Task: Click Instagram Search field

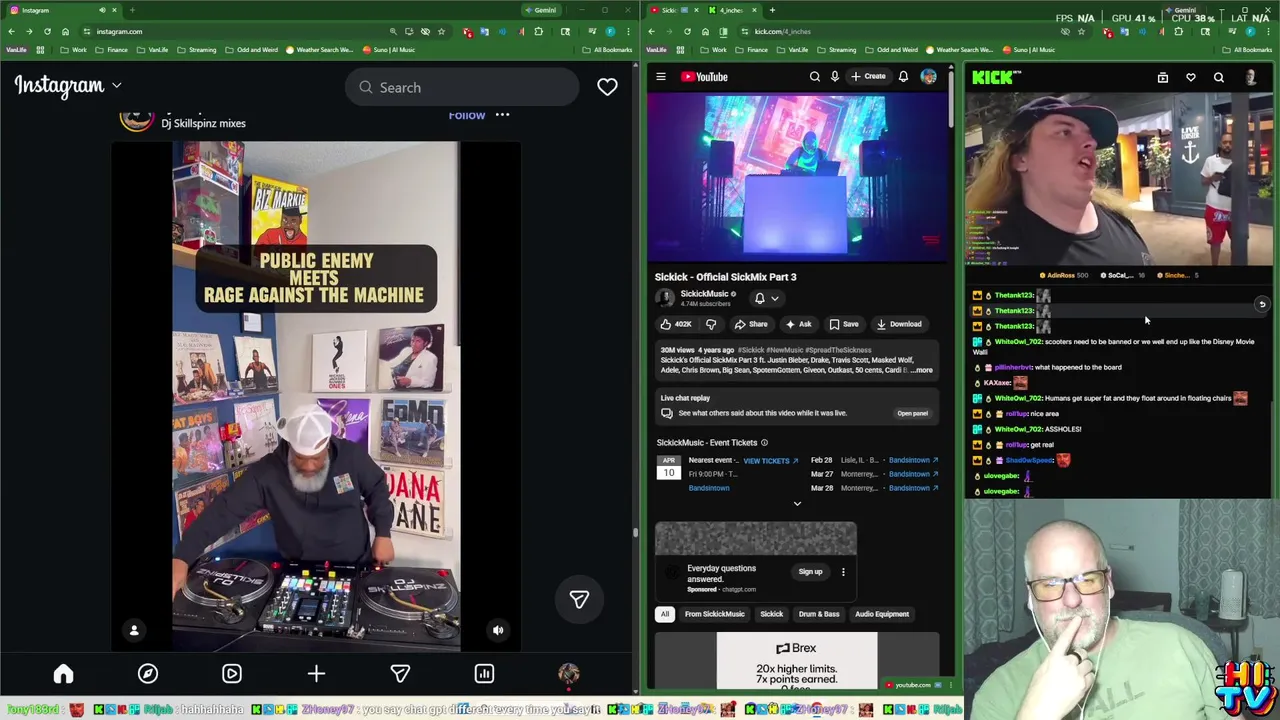Action: tap(462, 87)
